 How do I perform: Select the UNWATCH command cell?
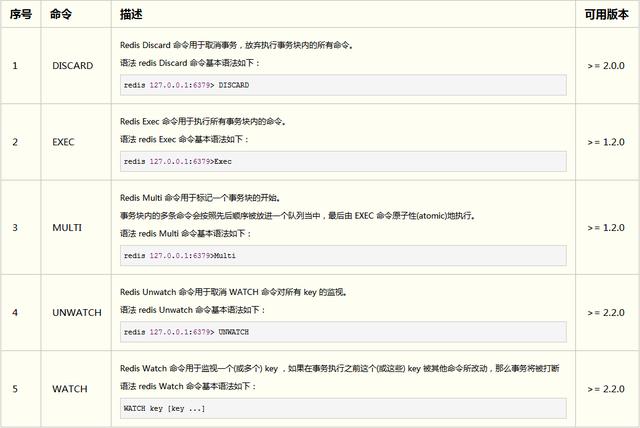tap(77, 313)
